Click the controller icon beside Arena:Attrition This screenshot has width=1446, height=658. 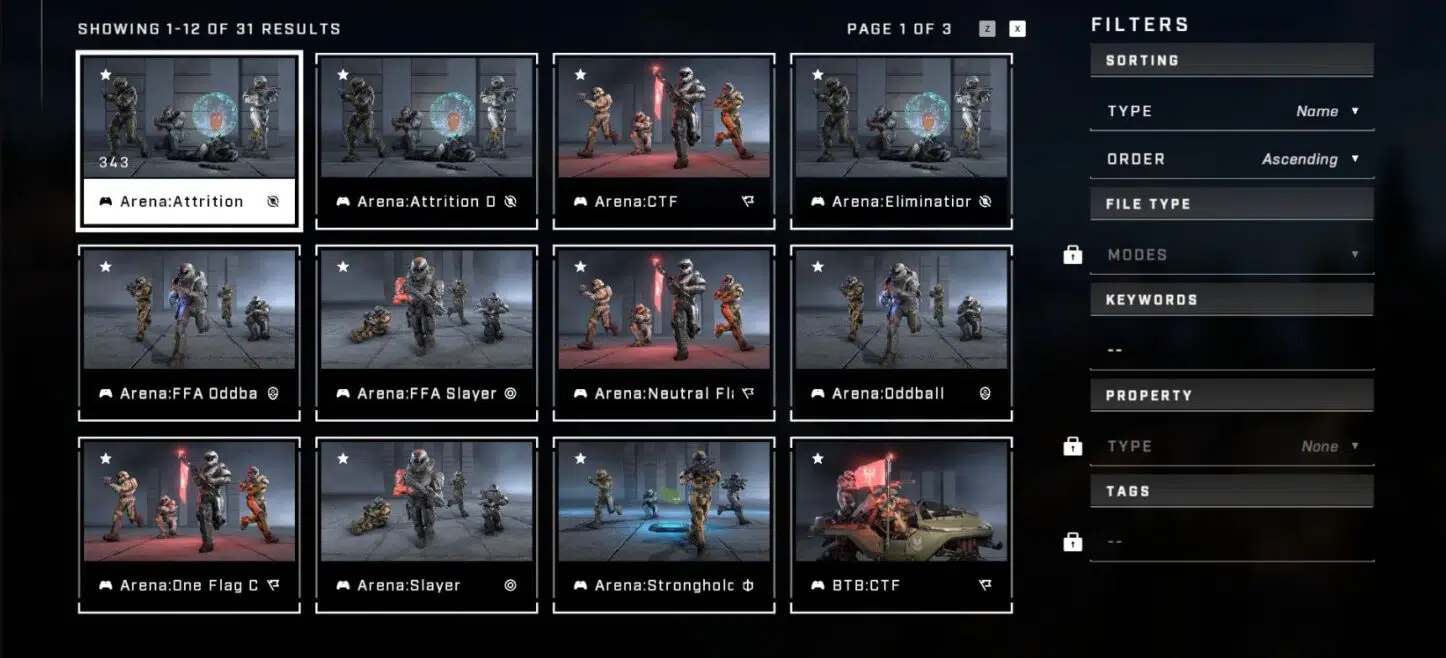(105, 201)
